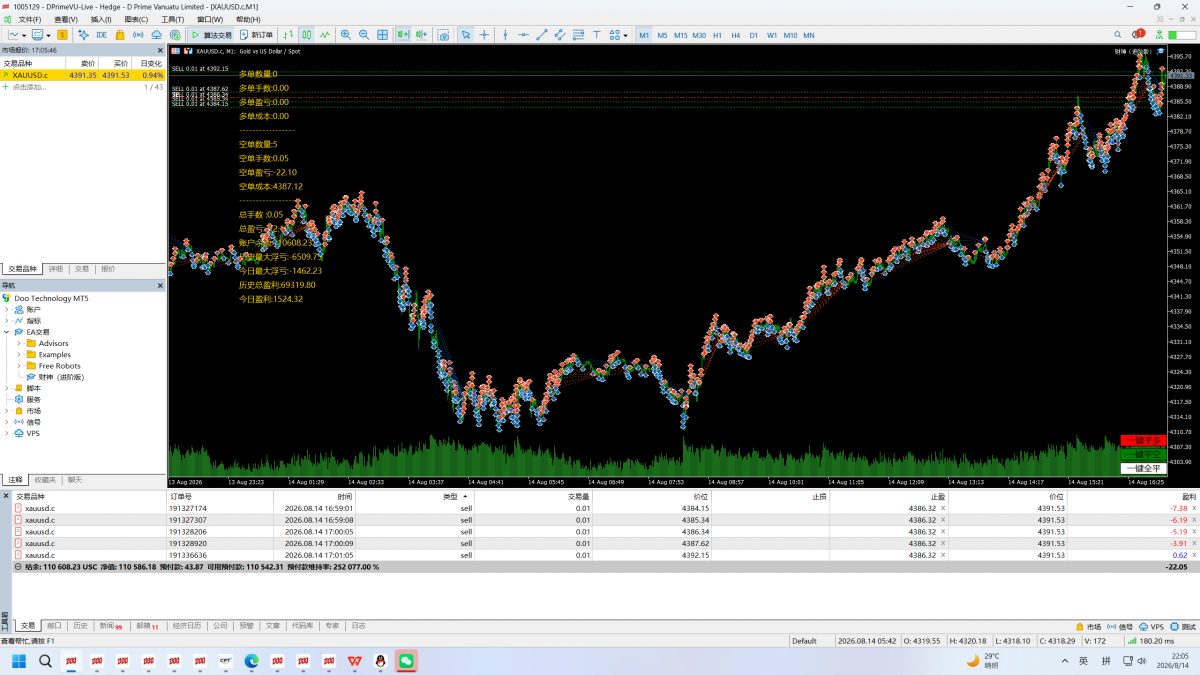Open the Windows Start menu

pyautogui.click(x=19, y=661)
